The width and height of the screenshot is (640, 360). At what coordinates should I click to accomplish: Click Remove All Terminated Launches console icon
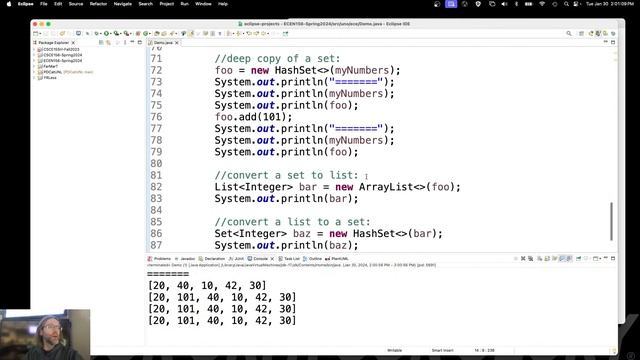point(531,259)
